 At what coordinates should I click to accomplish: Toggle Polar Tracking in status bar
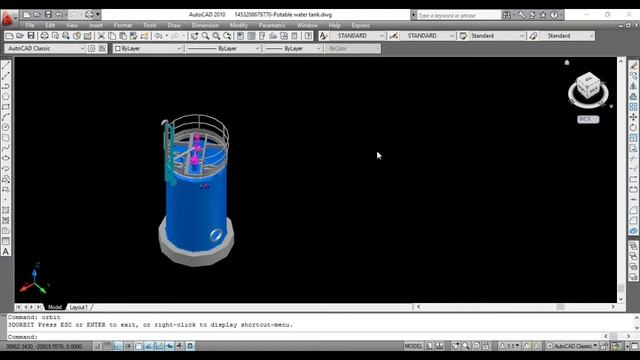128,346
